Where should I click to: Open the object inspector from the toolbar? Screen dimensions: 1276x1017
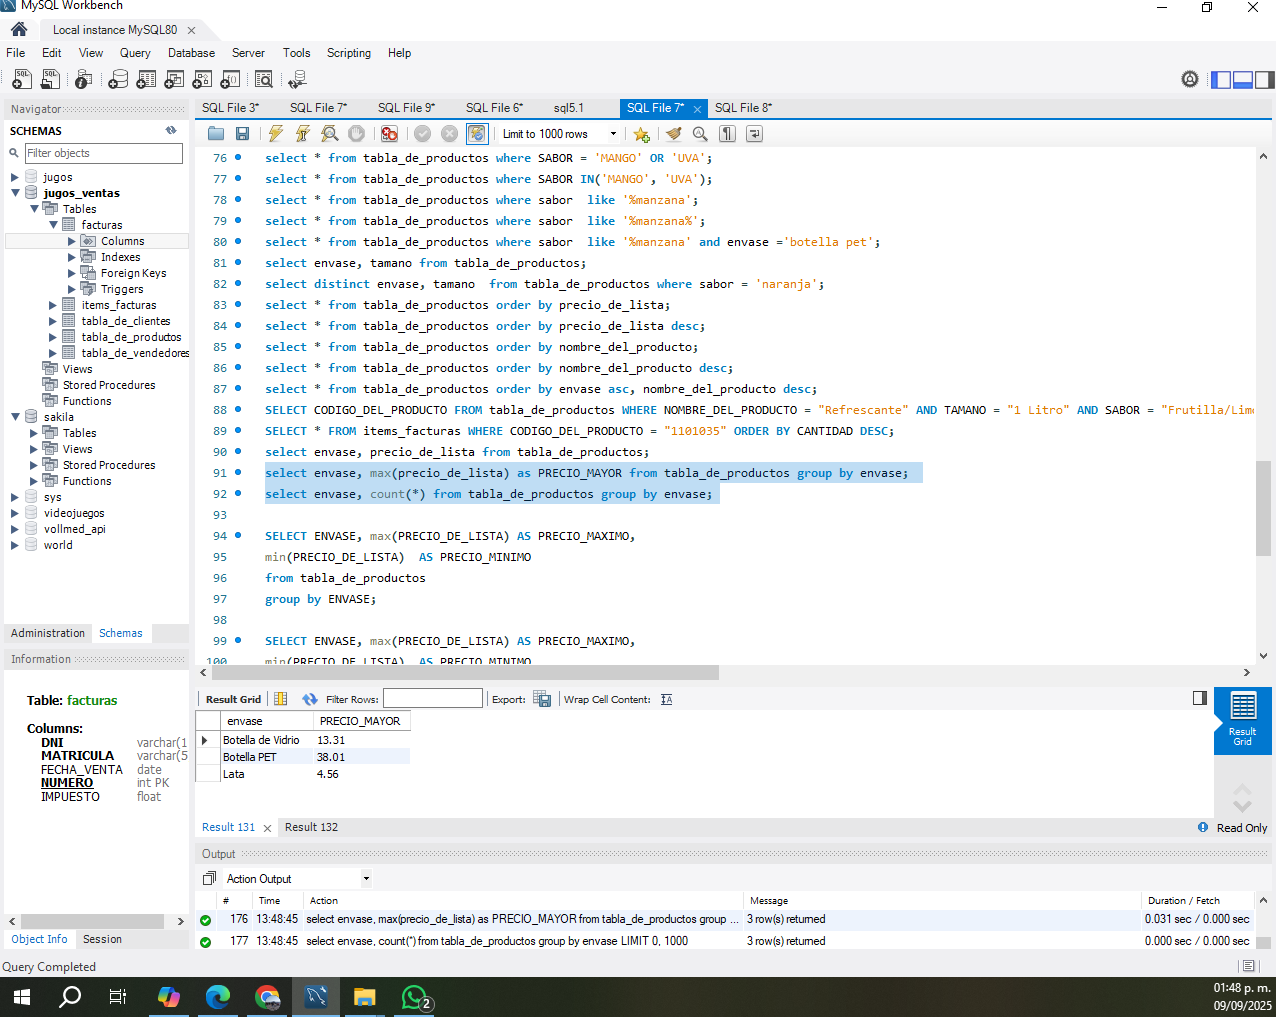(84, 79)
